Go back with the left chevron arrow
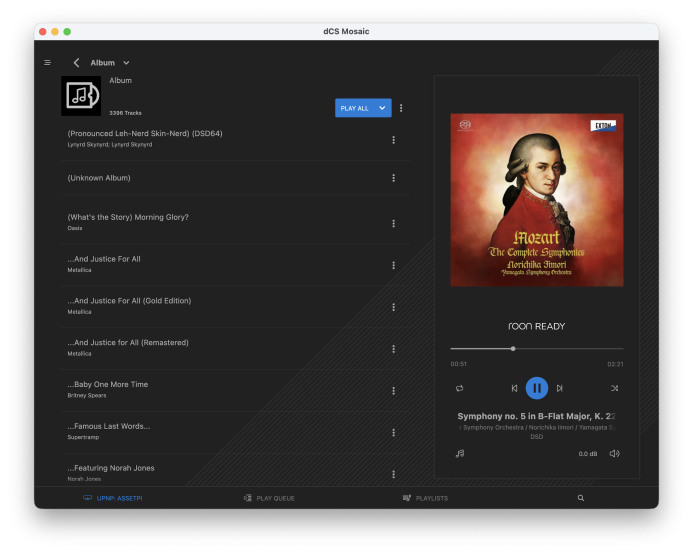Screen dimensions: 693x554 coord(76,63)
